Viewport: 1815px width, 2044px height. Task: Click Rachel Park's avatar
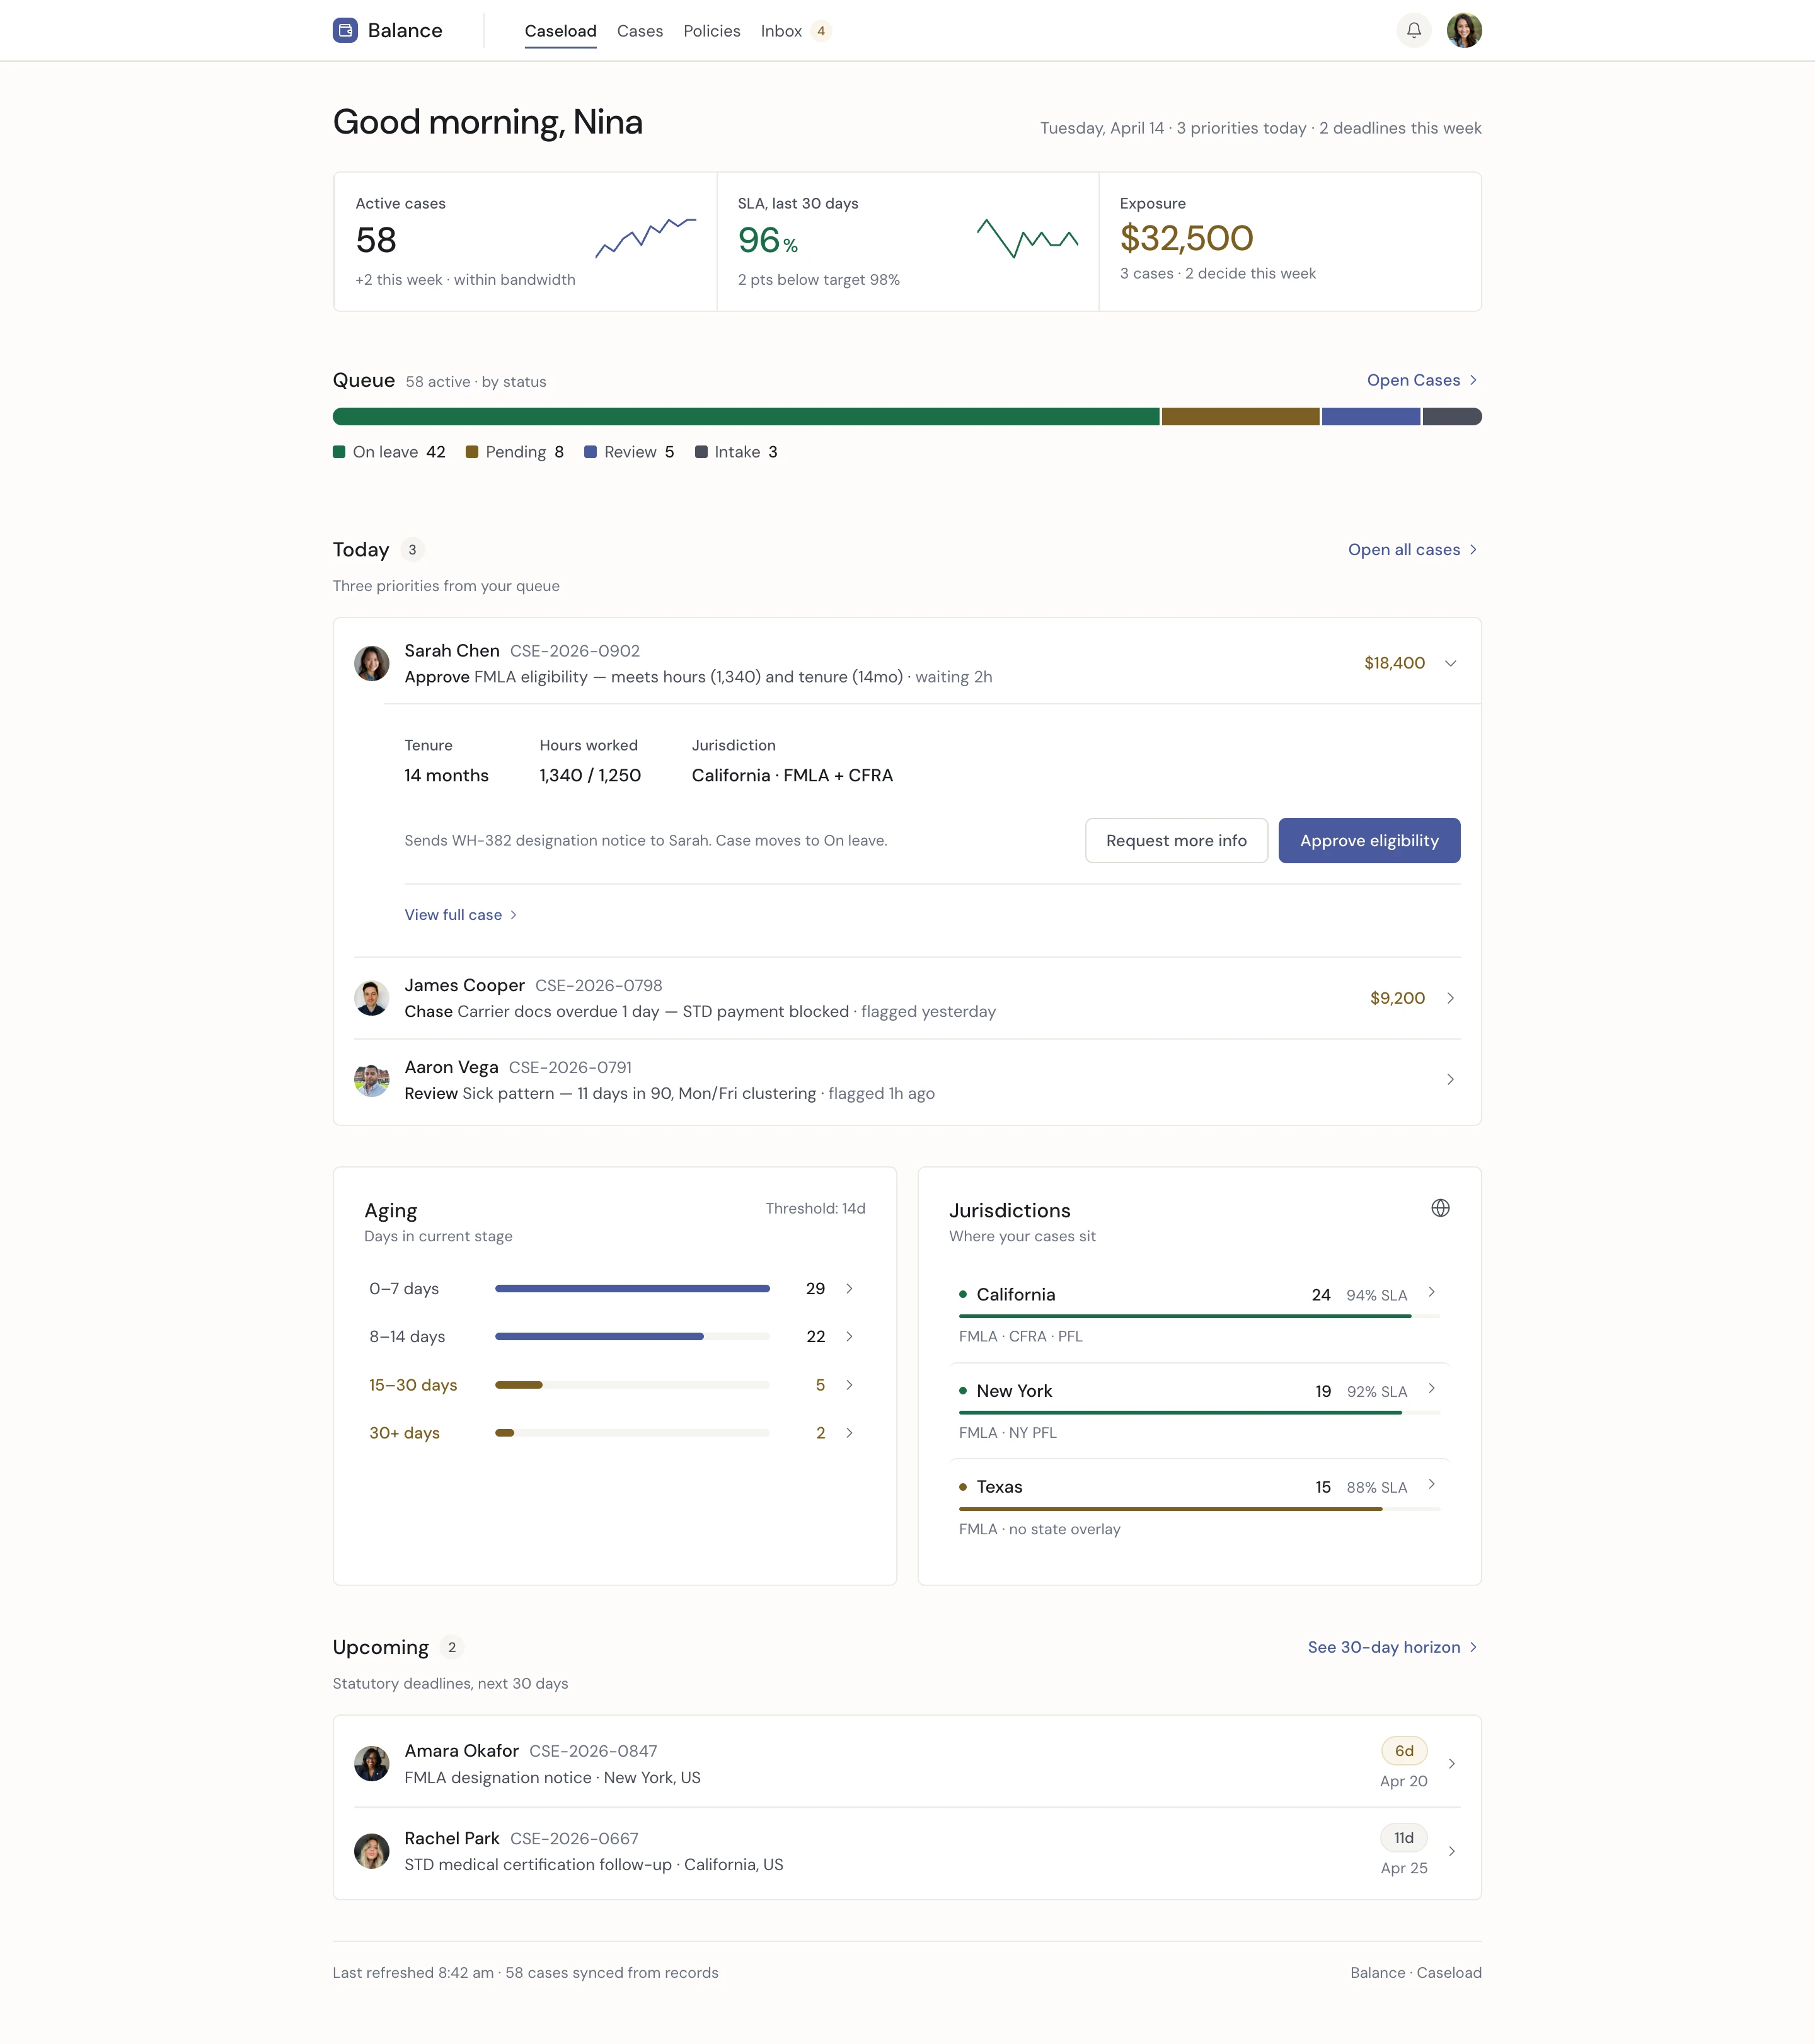371,1851
